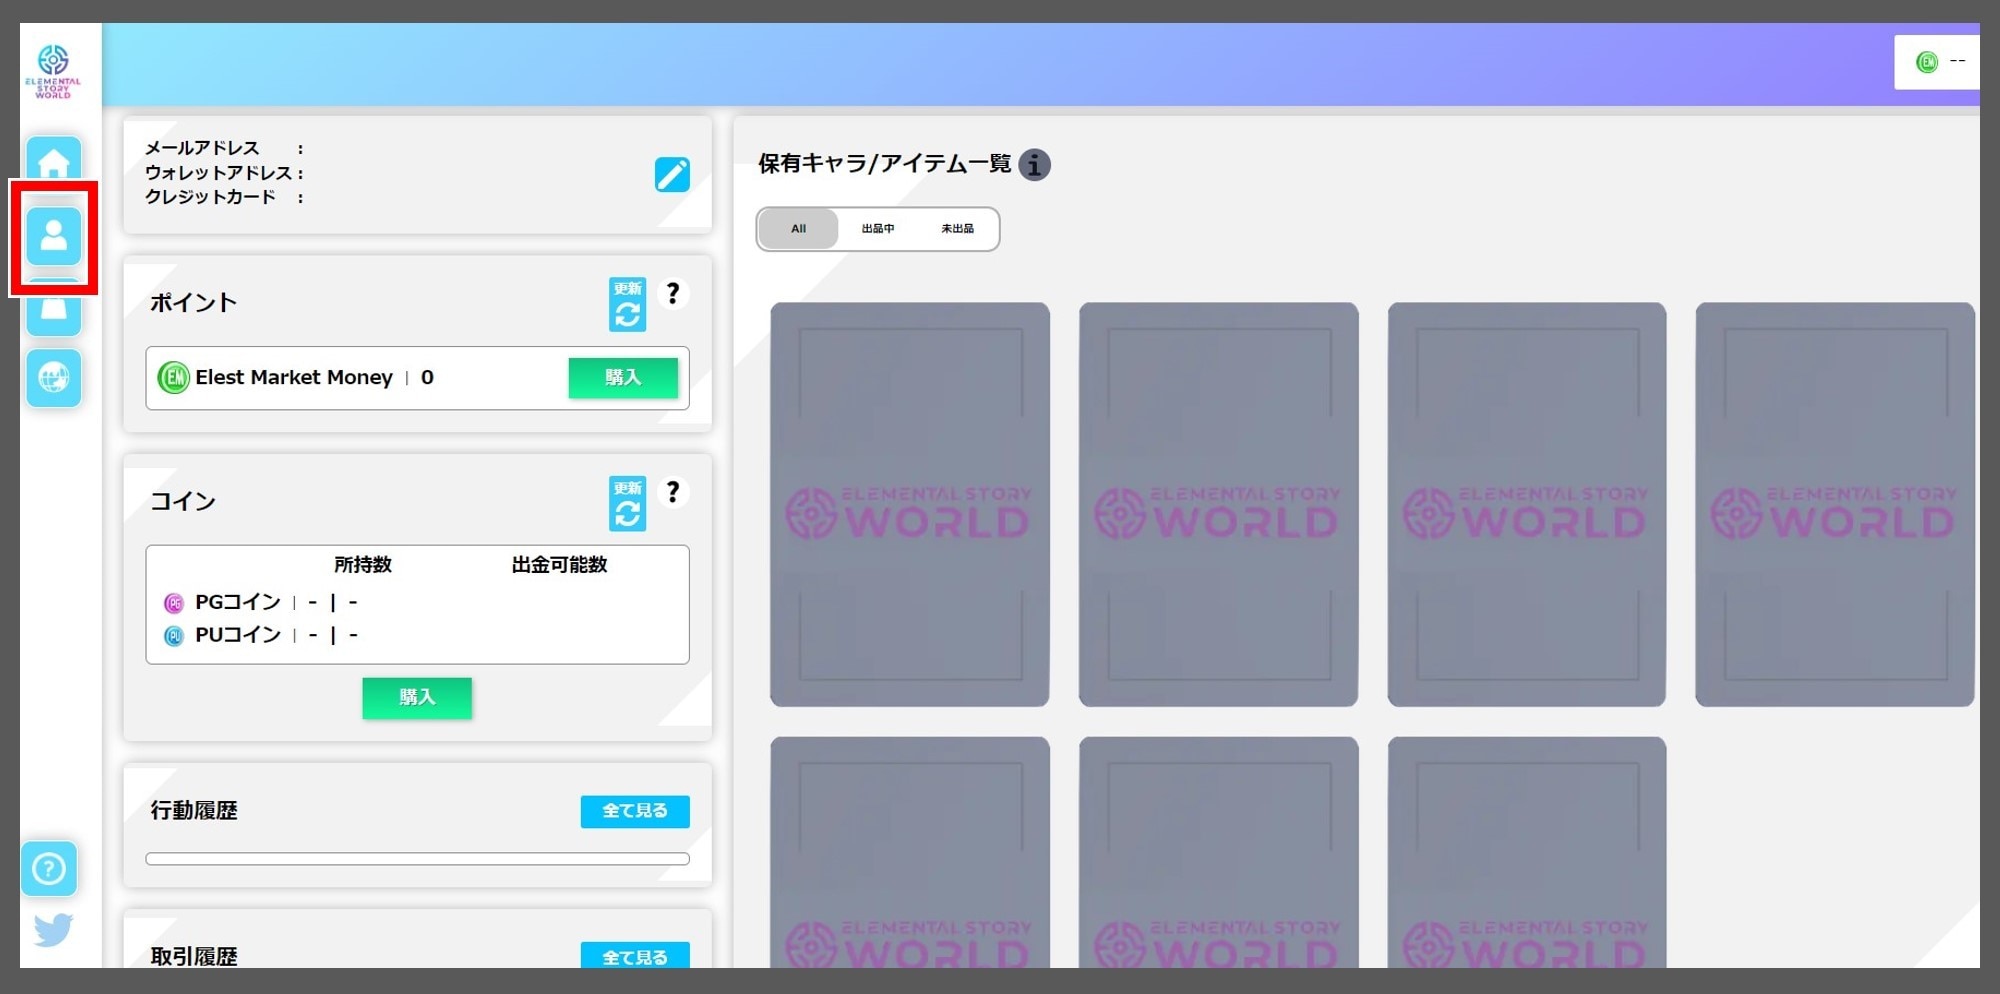Open info icon beside 保有キャラ/アイテム一覧
The width and height of the screenshot is (2000, 994).
point(1035,164)
